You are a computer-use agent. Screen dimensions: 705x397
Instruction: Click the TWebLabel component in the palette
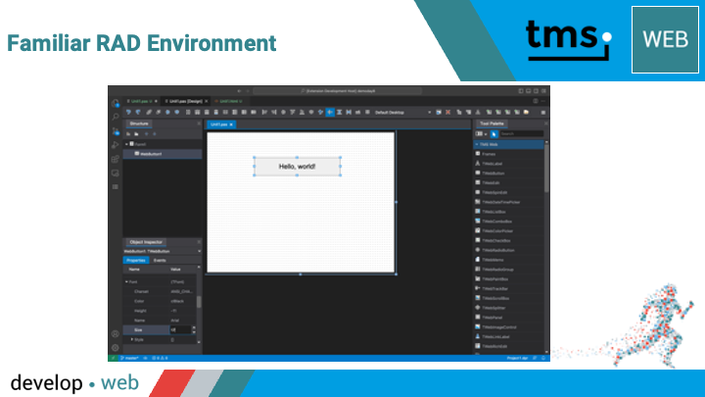point(492,164)
